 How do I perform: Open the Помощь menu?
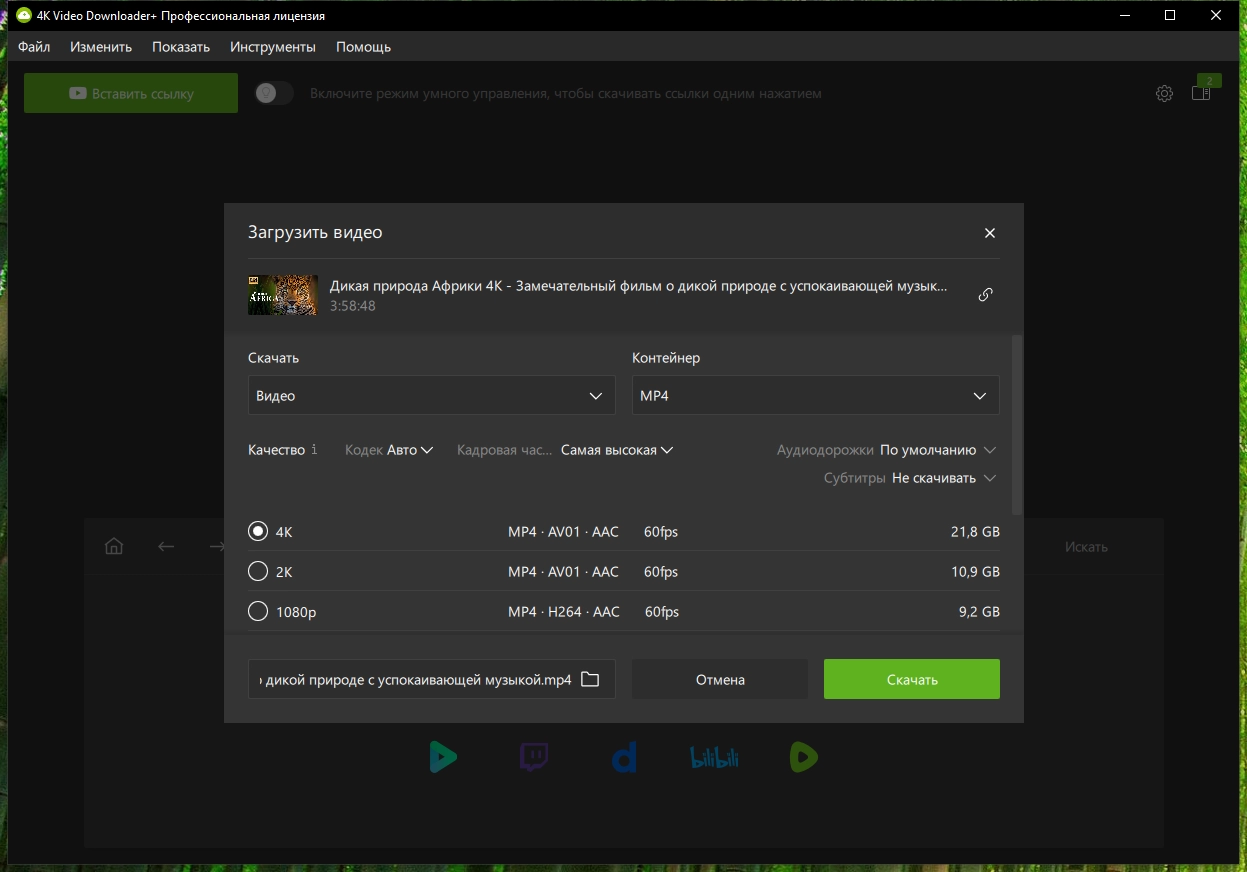[x=363, y=47]
